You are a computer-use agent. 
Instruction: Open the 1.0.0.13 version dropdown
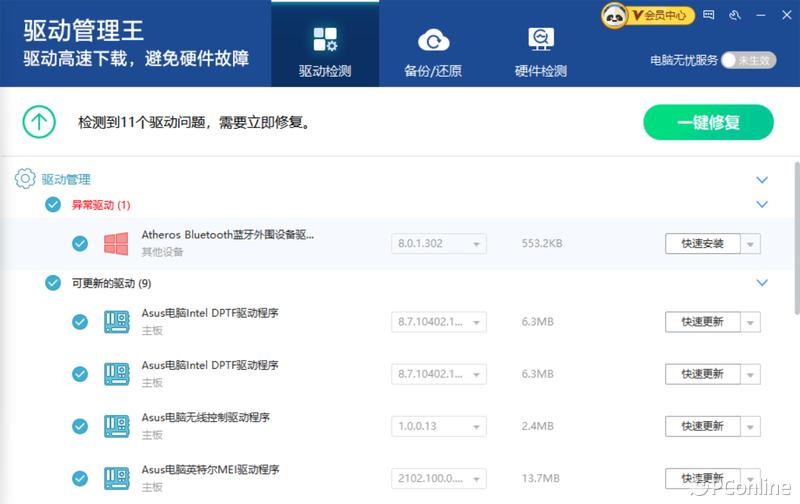[x=439, y=426]
